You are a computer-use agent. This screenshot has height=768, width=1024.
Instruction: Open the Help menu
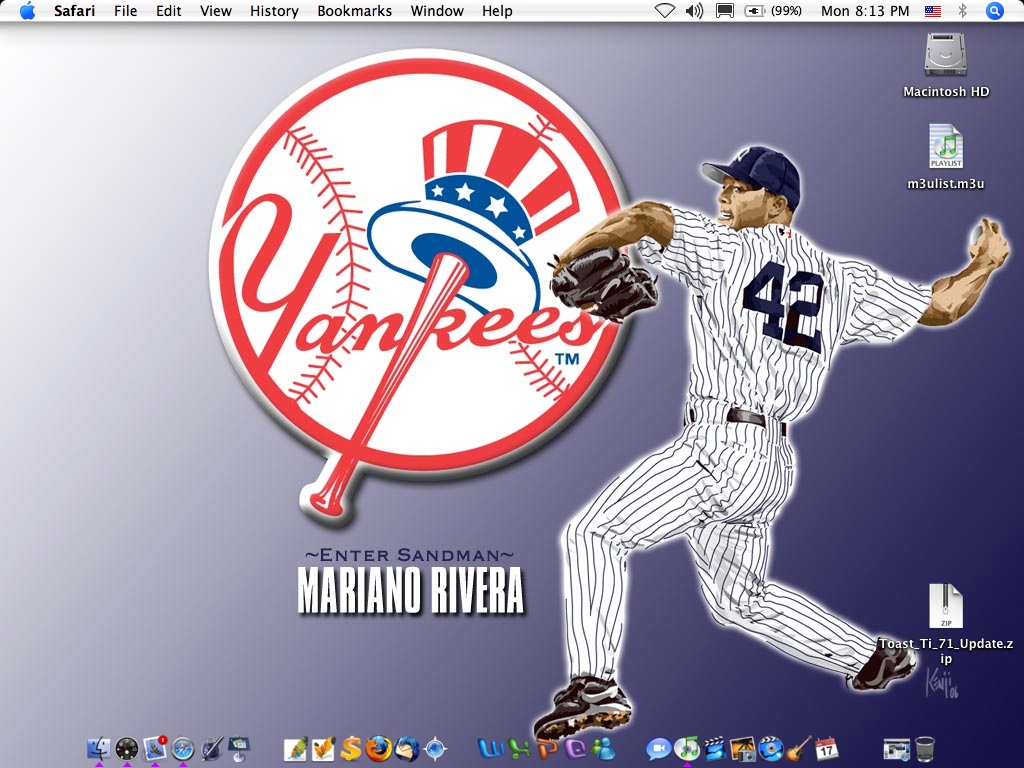(497, 11)
